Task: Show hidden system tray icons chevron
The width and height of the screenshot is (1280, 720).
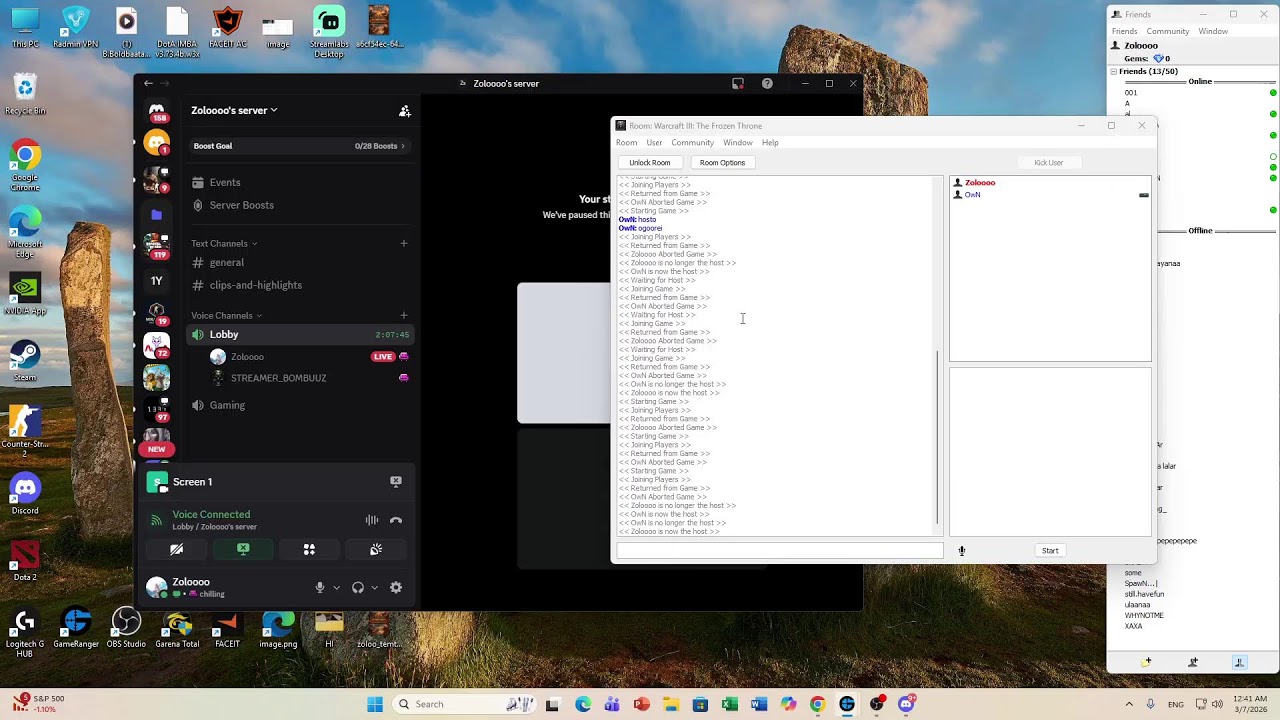Action: (1129, 704)
